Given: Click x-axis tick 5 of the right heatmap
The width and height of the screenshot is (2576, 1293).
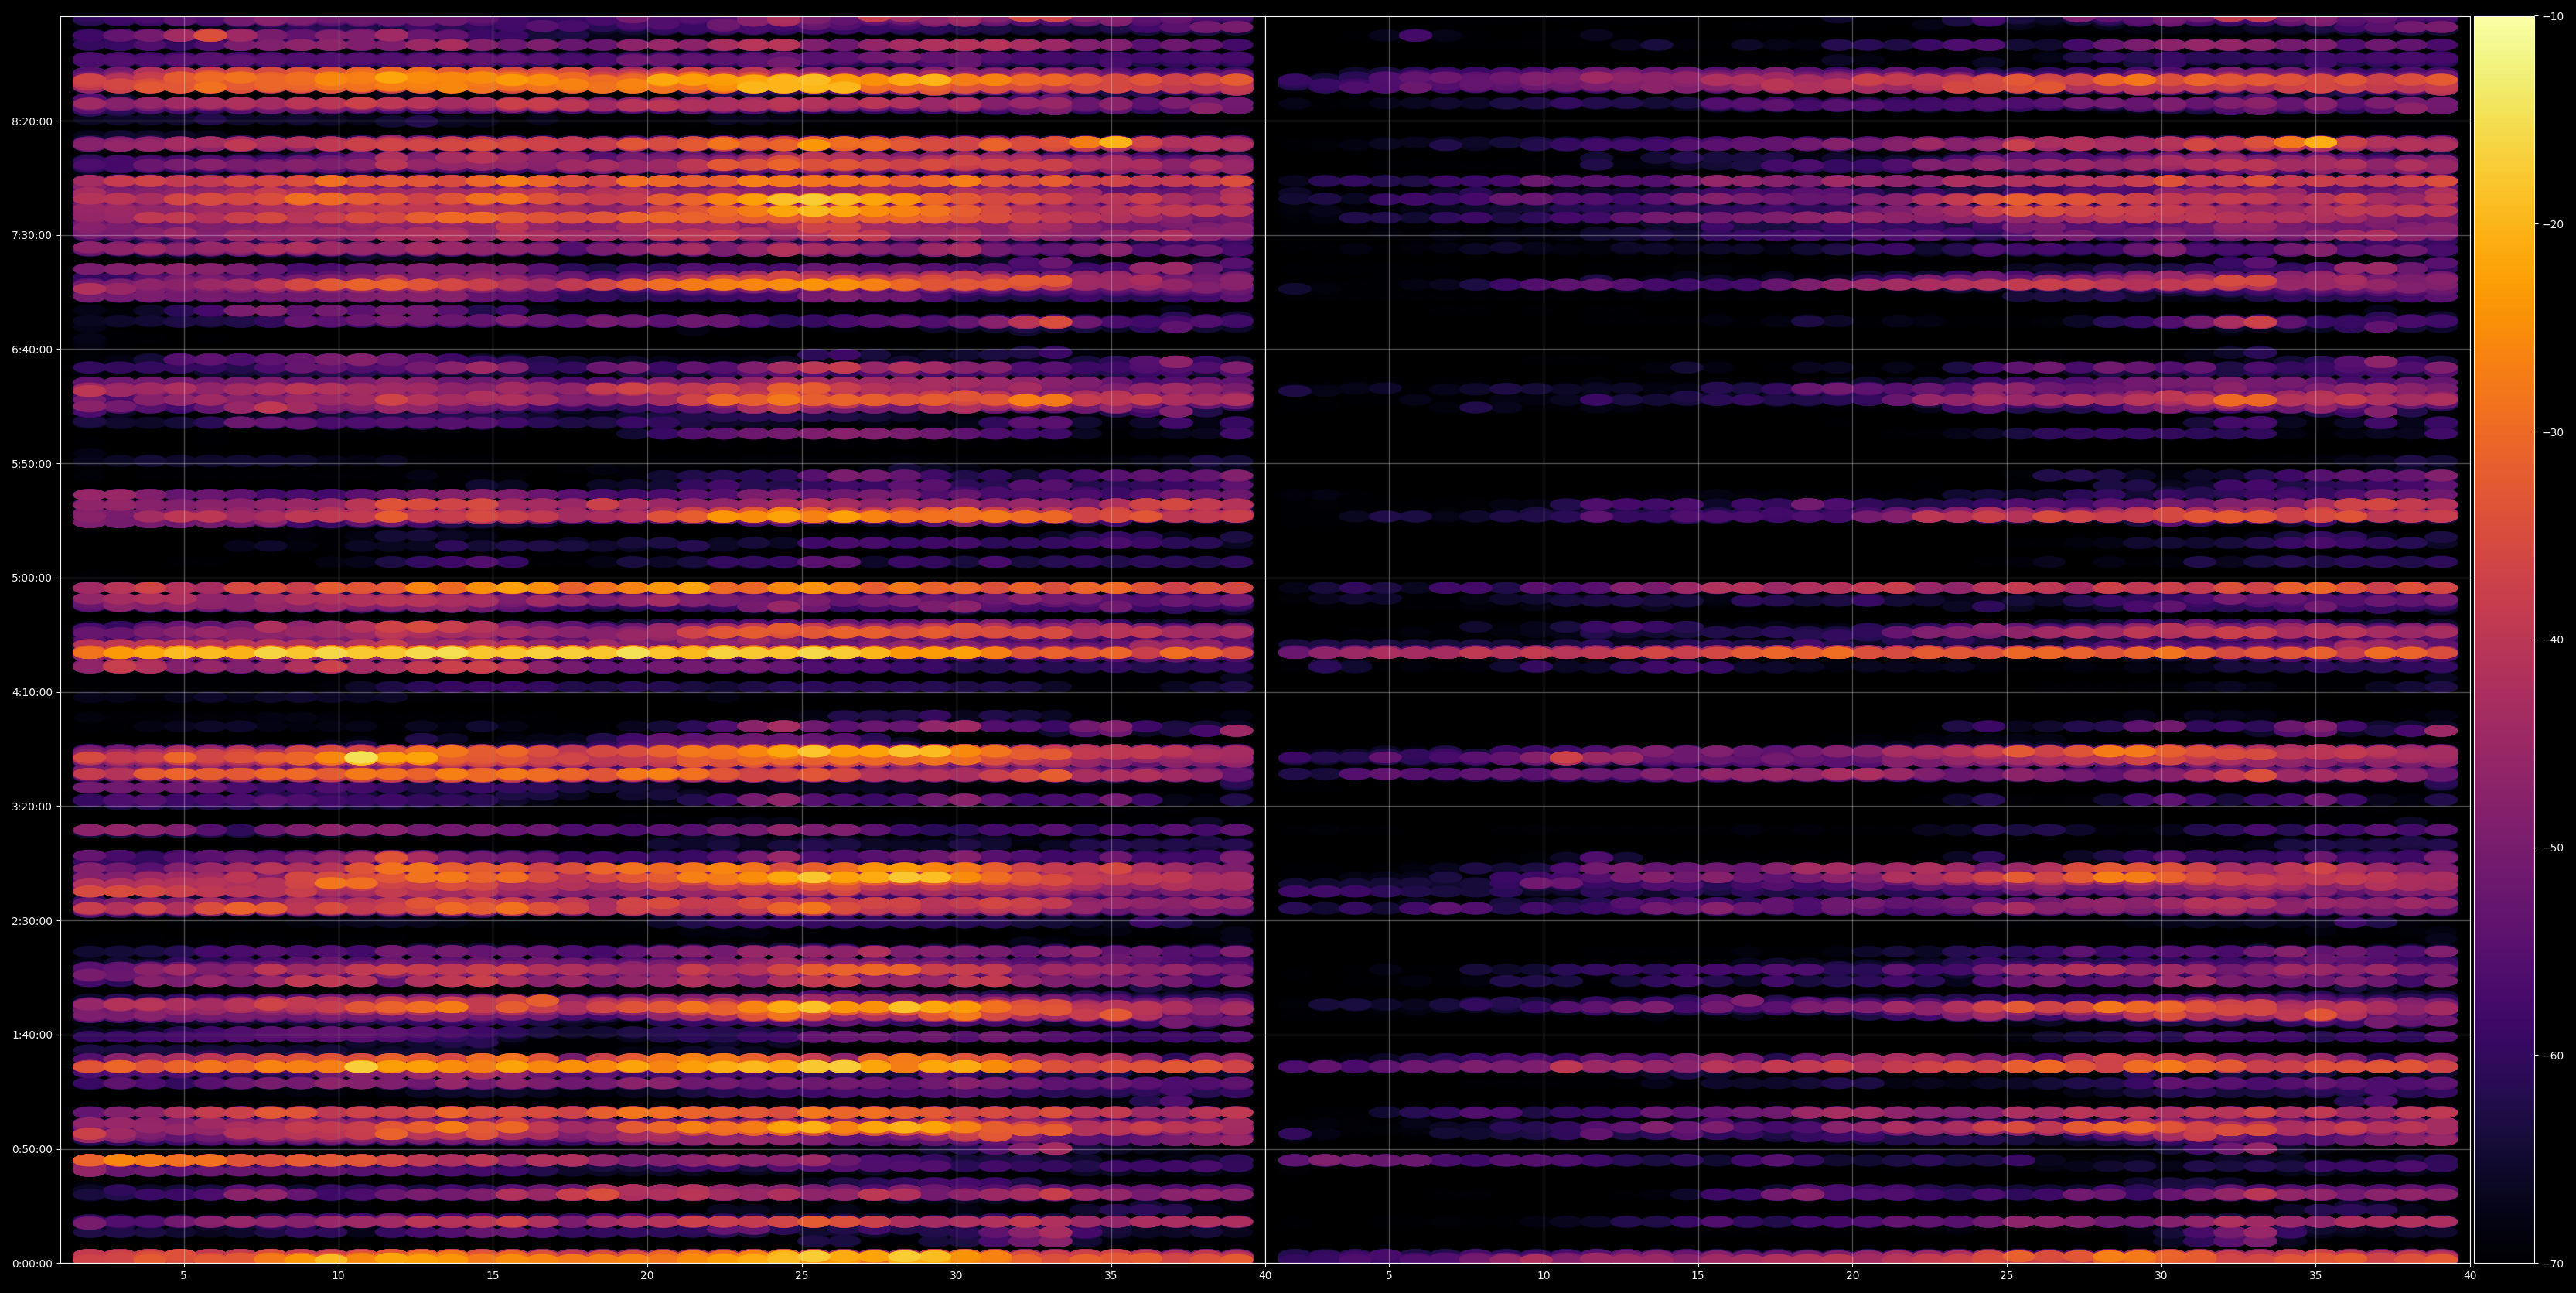Looking at the screenshot, I should tap(1389, 1275).
